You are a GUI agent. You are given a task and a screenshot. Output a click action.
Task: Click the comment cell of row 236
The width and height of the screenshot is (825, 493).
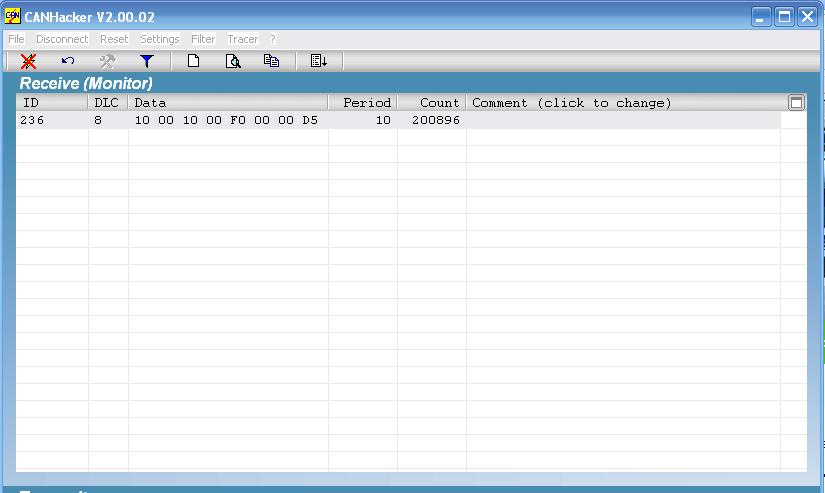point(623,120)
